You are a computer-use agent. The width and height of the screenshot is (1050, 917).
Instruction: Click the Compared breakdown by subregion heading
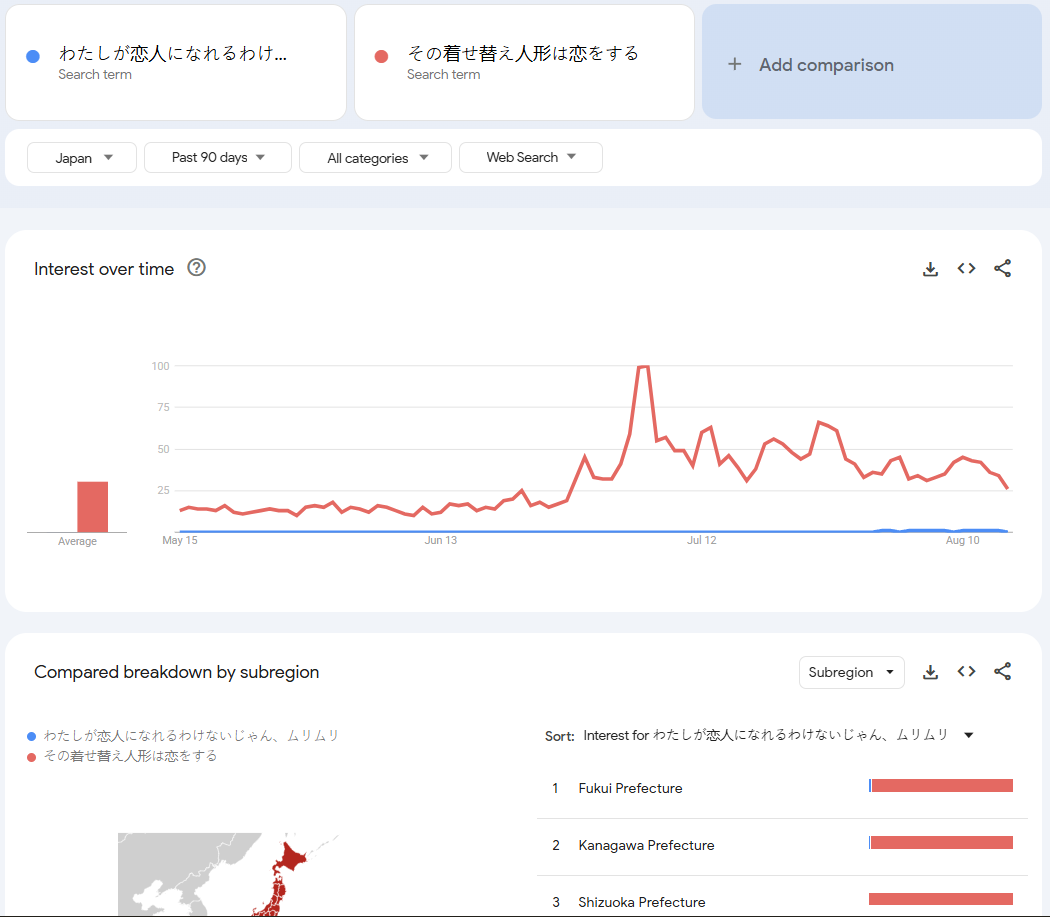(x=177, y=672)
